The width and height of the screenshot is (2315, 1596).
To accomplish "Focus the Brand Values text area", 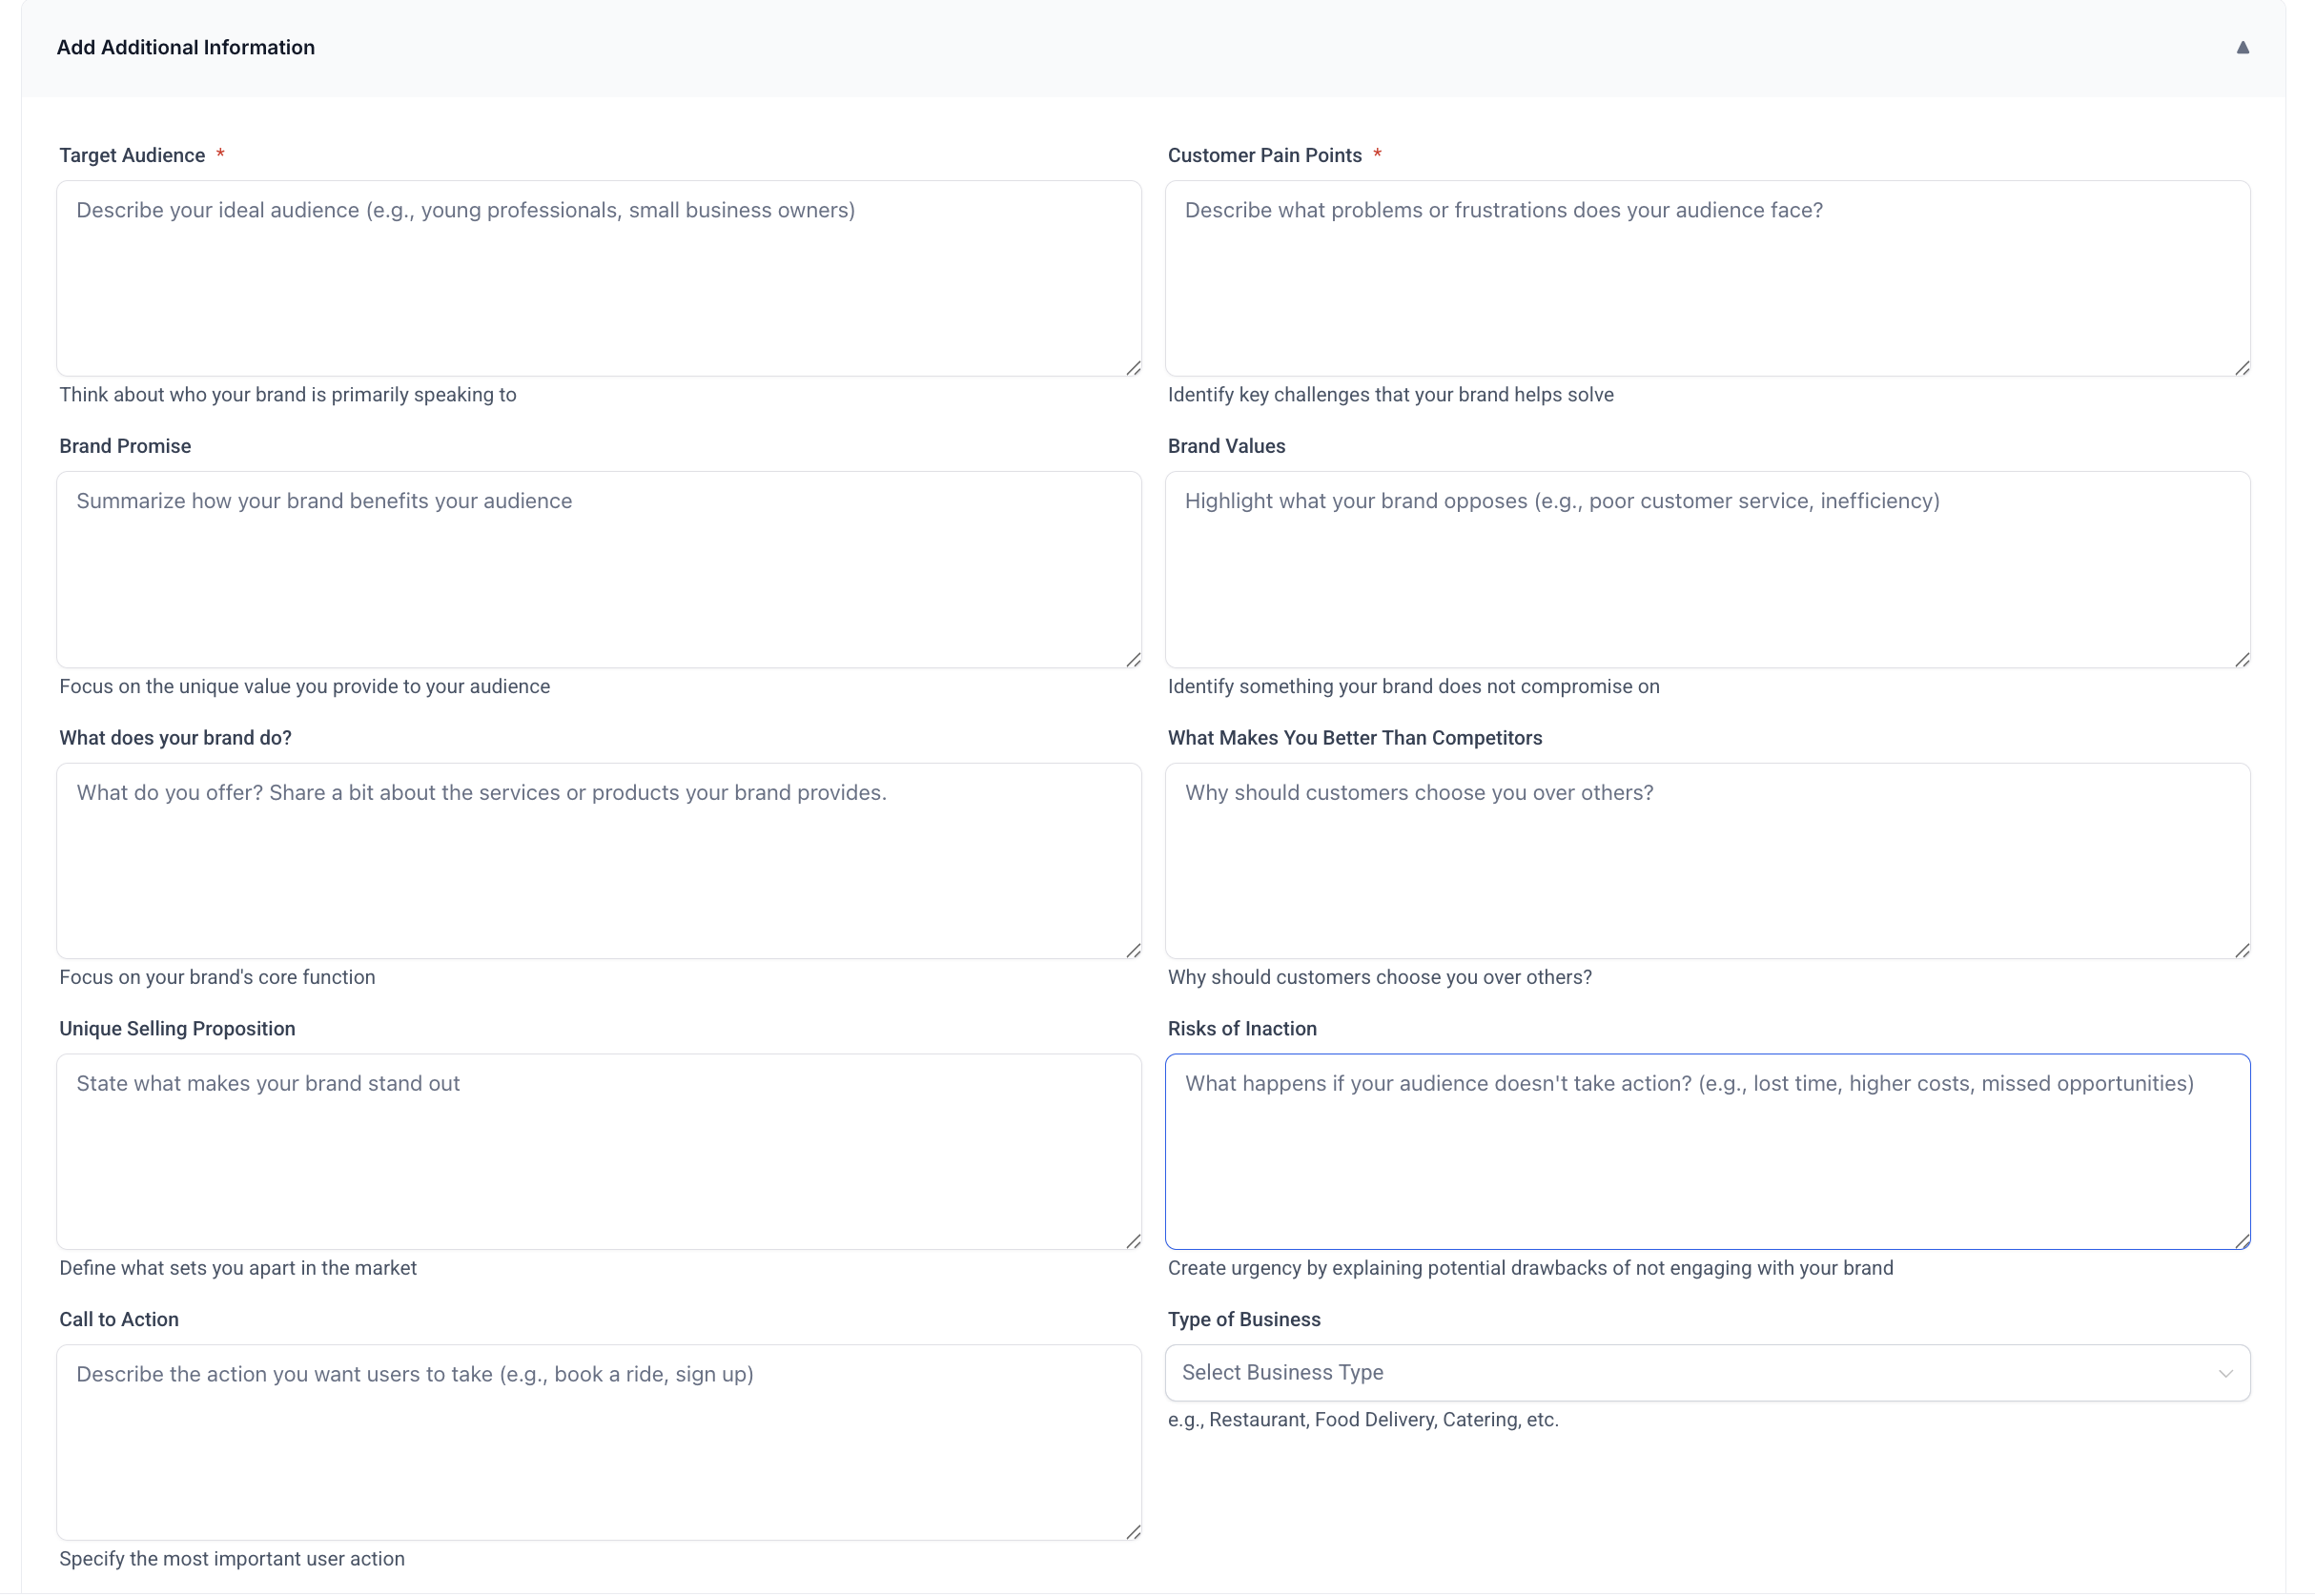I will [x=1706, y=569].
